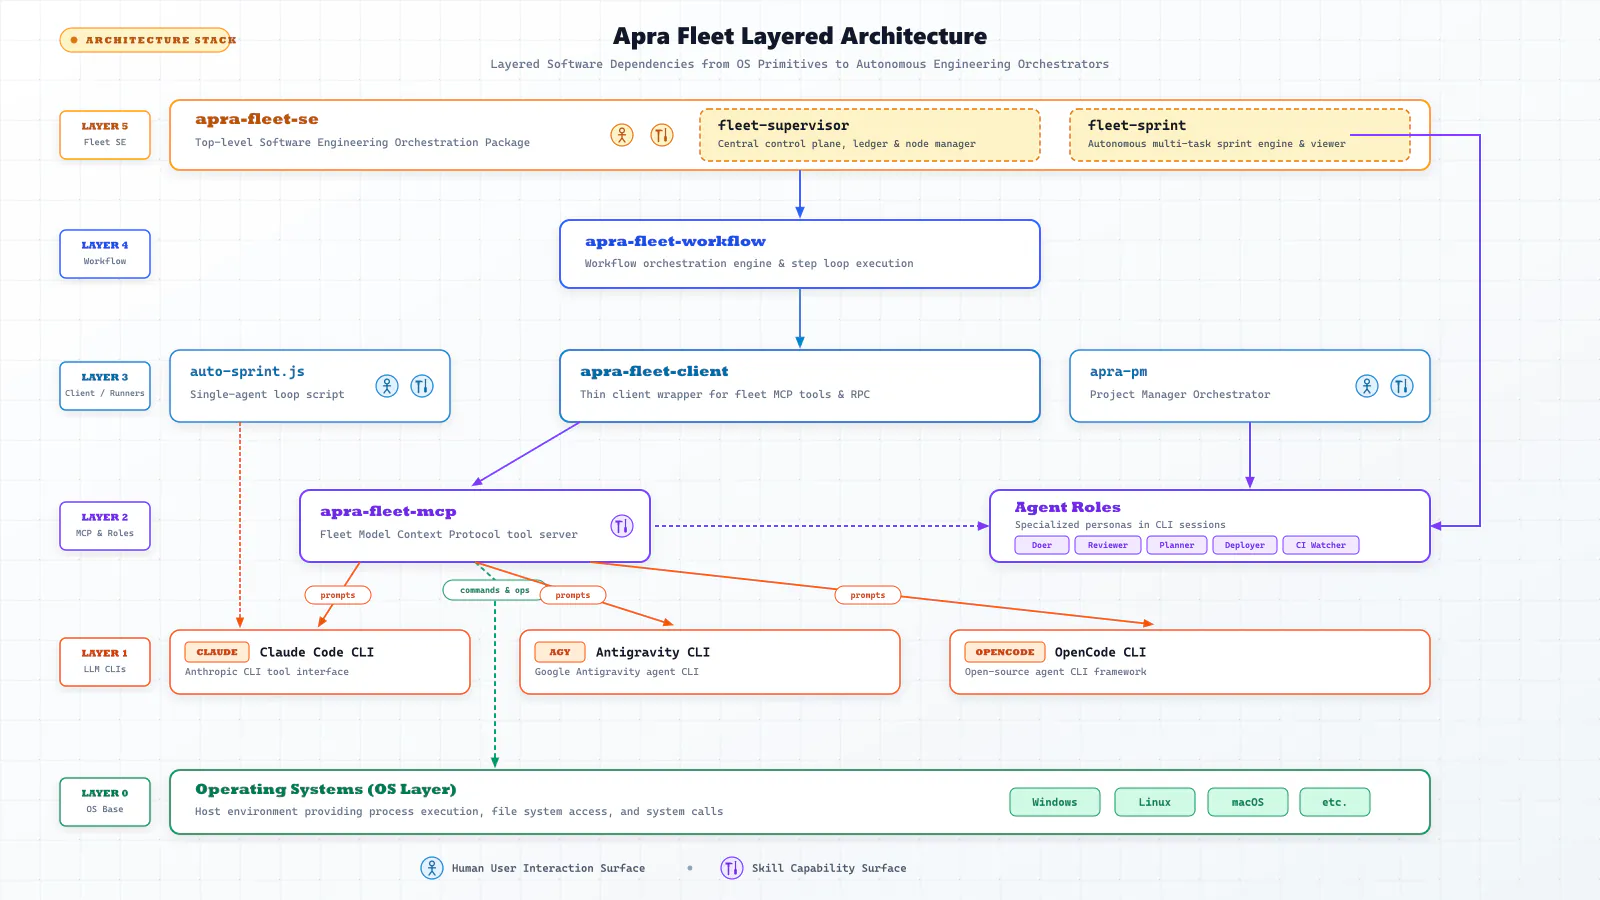This screenshot has width=1600, height=900.
Task: Click the OPENCODE badge
Action: (1005, 652)
